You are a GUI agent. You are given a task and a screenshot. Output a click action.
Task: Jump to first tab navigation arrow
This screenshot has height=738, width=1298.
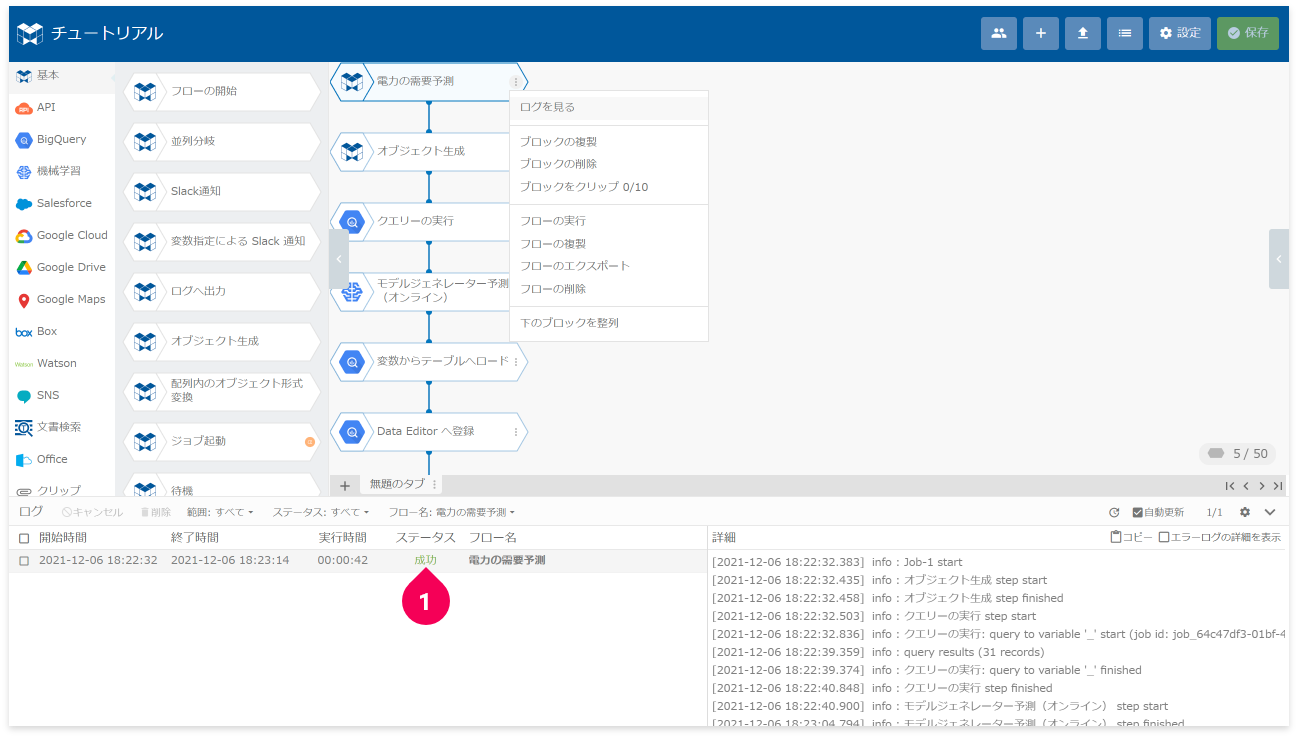pyautogui.click(x=1230, y=485)
